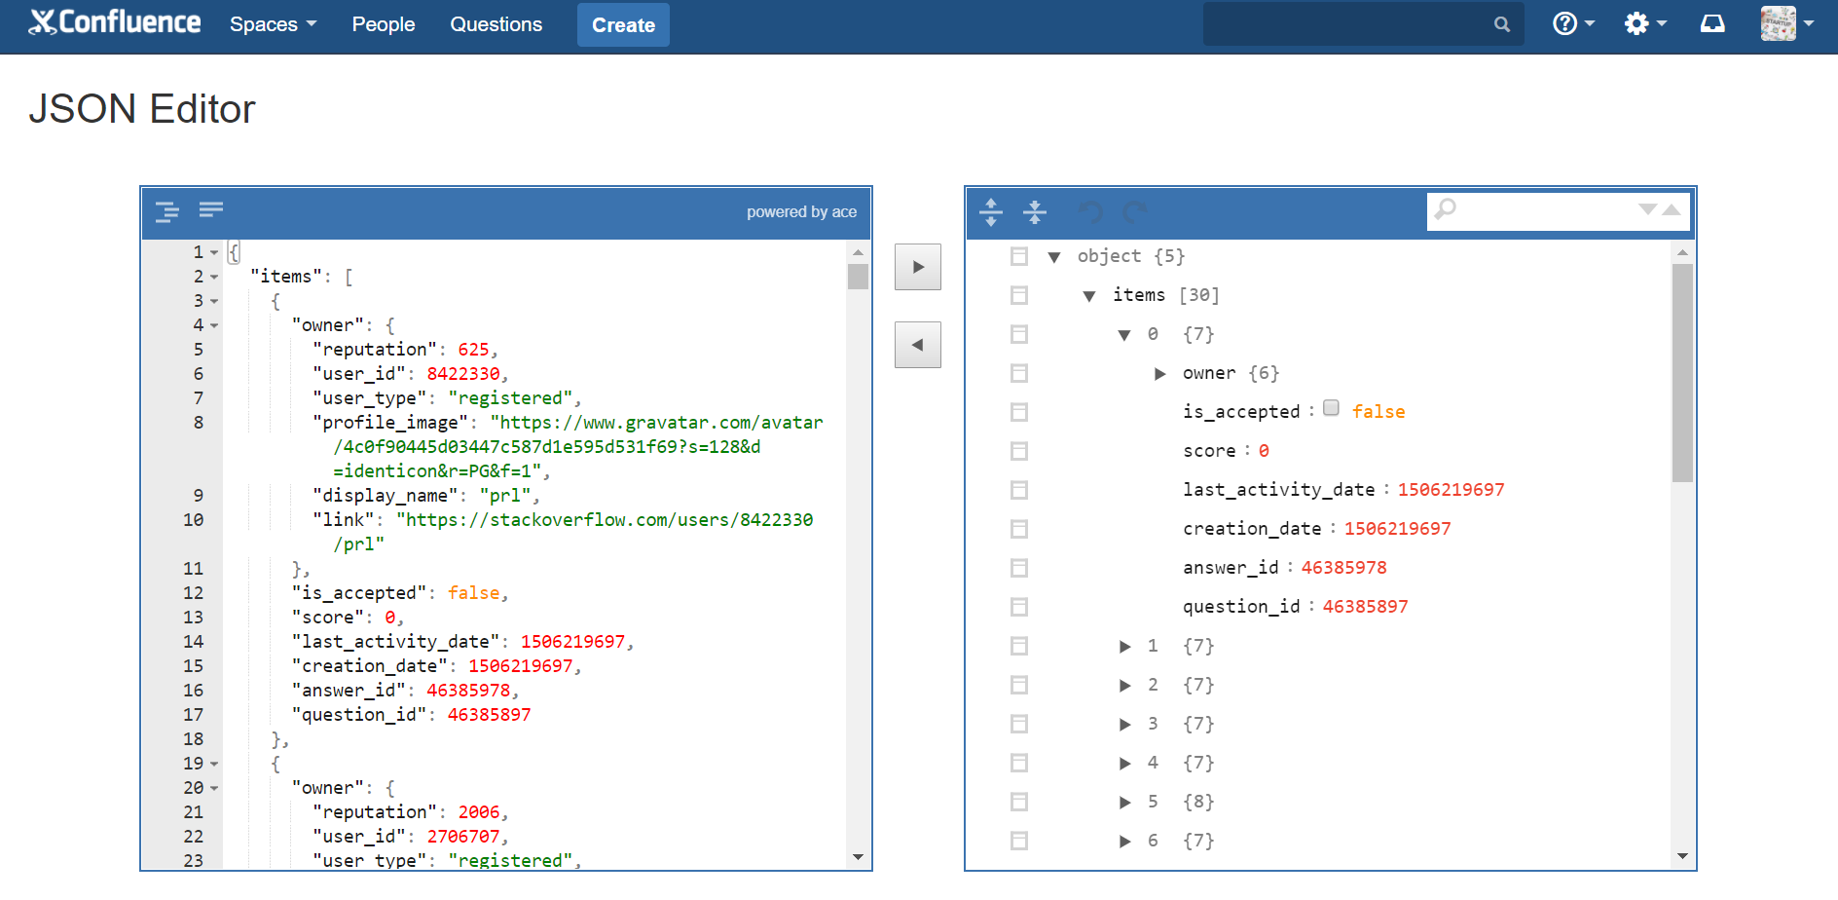Image resolution: width=1838 pixels, height=900 pixels.
Task: Fold code at line 4 arrow
Action: point(214,326)
